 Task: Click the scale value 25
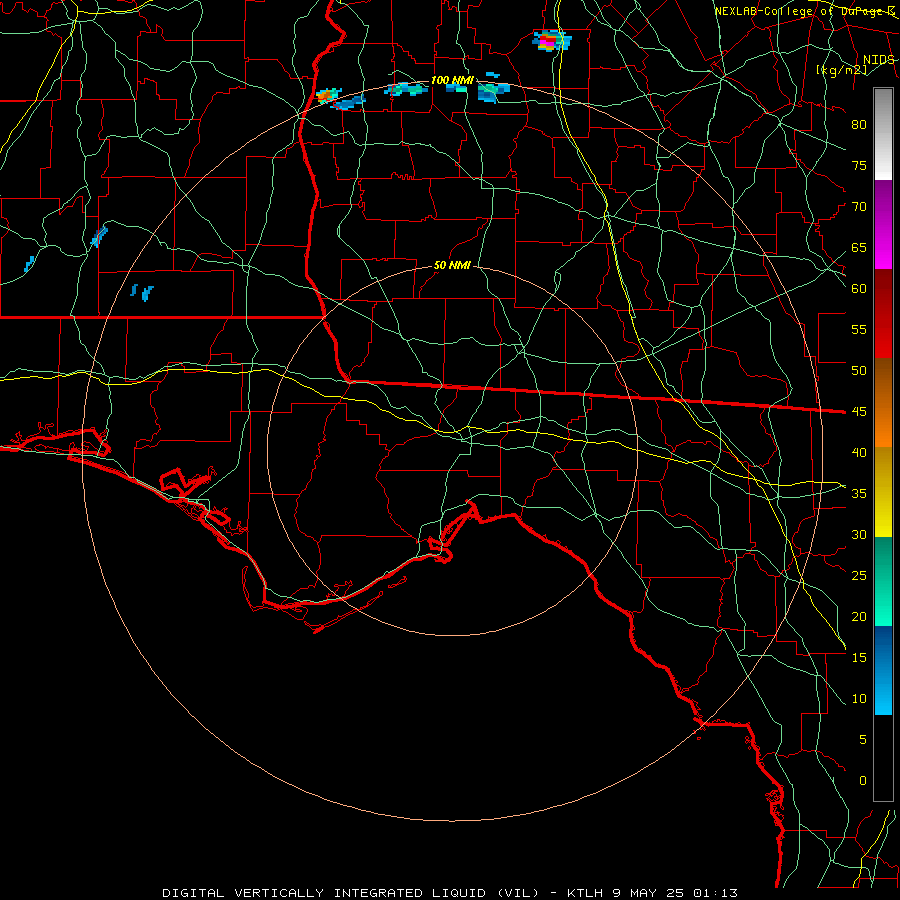(859, 575)
